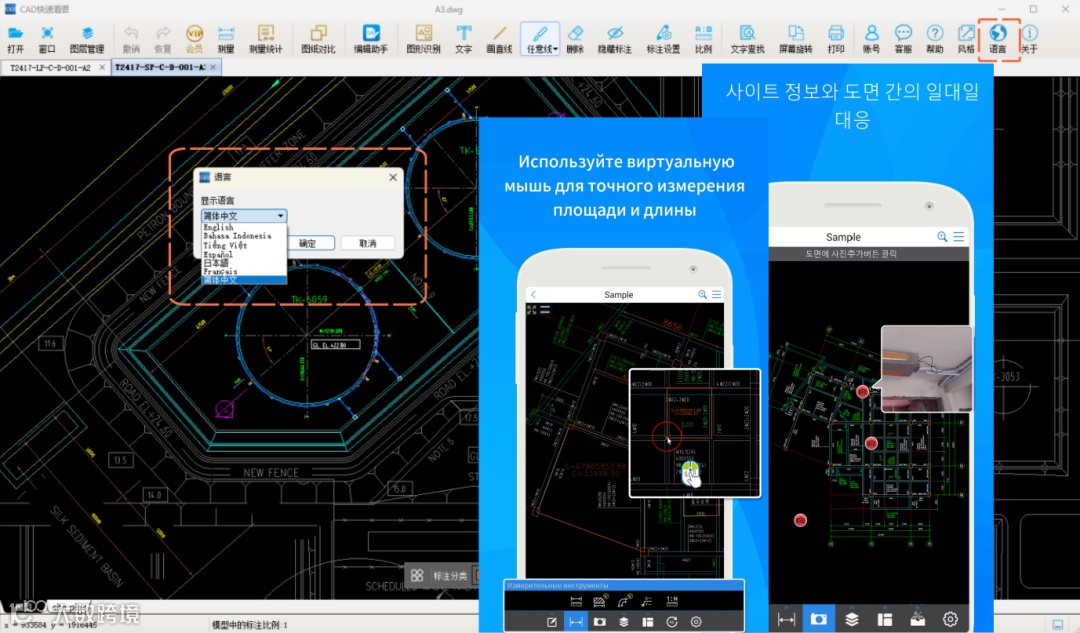
Task: Select the 文字 text tool
Action: point(464,39)
